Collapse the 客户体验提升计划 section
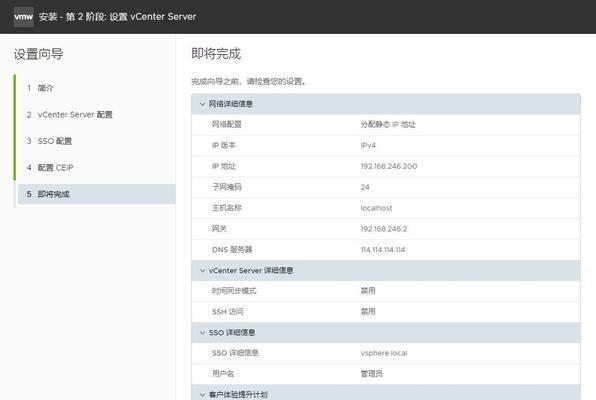 pos(202,394)
